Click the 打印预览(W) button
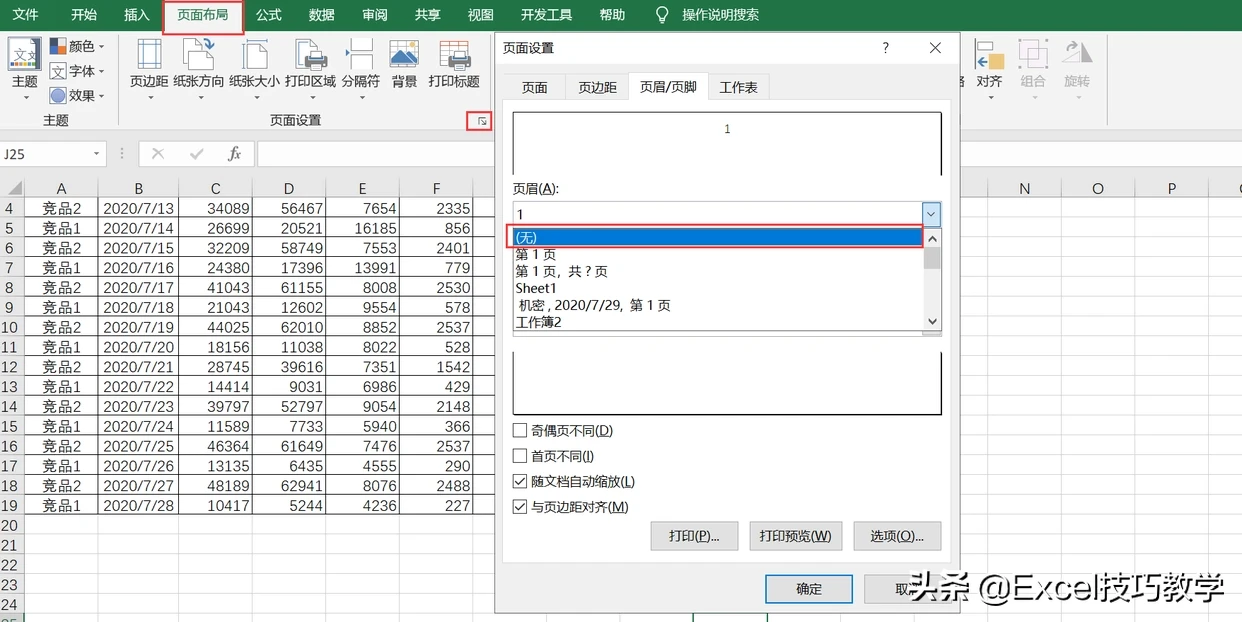Image resolution: width=1242 pixels, height=622 pixels. pos(795,536)
